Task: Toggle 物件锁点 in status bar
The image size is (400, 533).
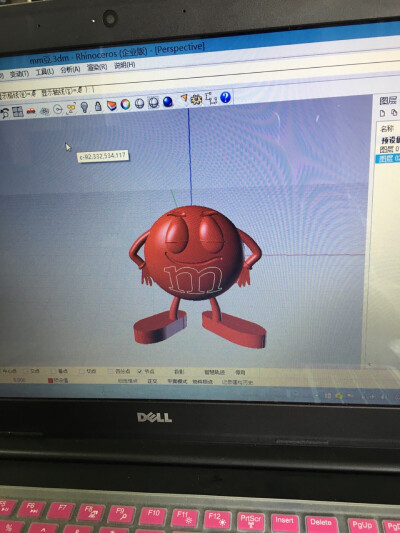Action: pyautogui.click(x=203, y=382)
